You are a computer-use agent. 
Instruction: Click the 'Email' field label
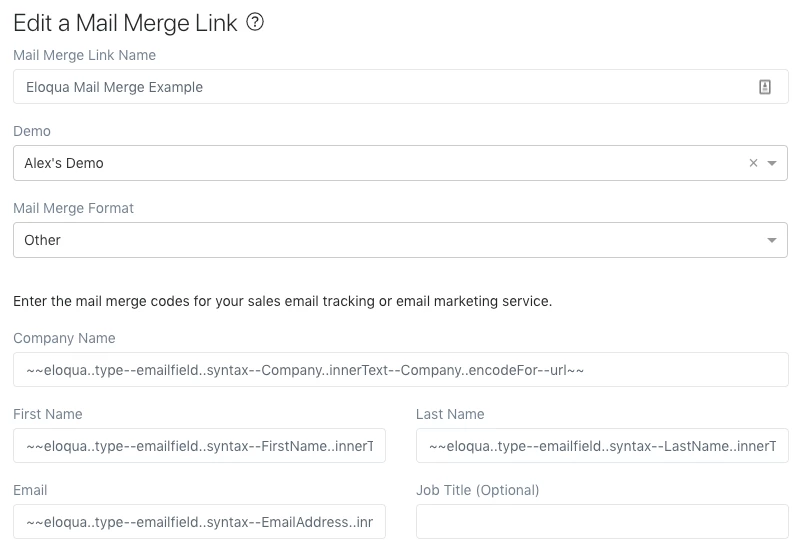click(30, 490)
